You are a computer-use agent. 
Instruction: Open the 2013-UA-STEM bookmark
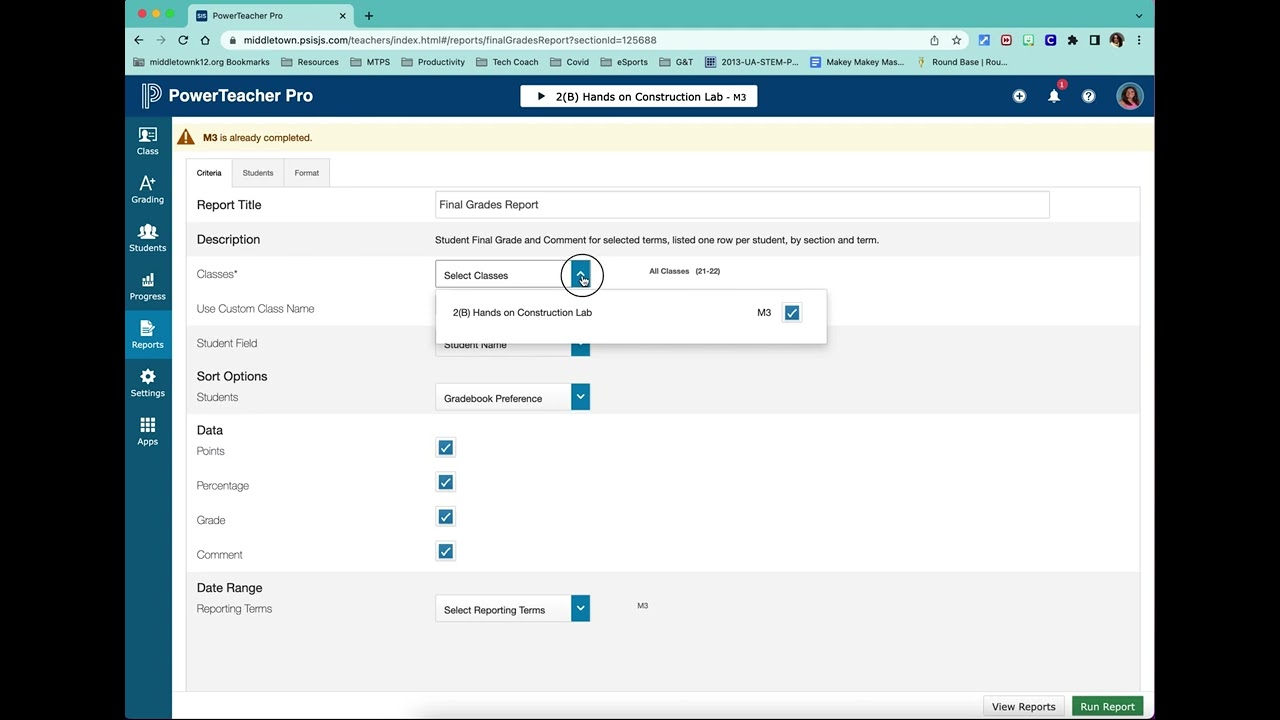[752, 62]
